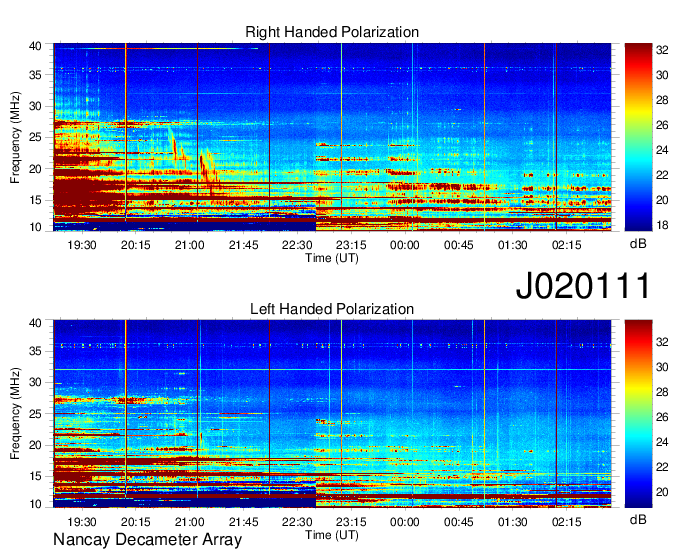680x552 pixels.
Task: Click the 00:00 time tick on Right Handed plot
Action: pos(405,245)
